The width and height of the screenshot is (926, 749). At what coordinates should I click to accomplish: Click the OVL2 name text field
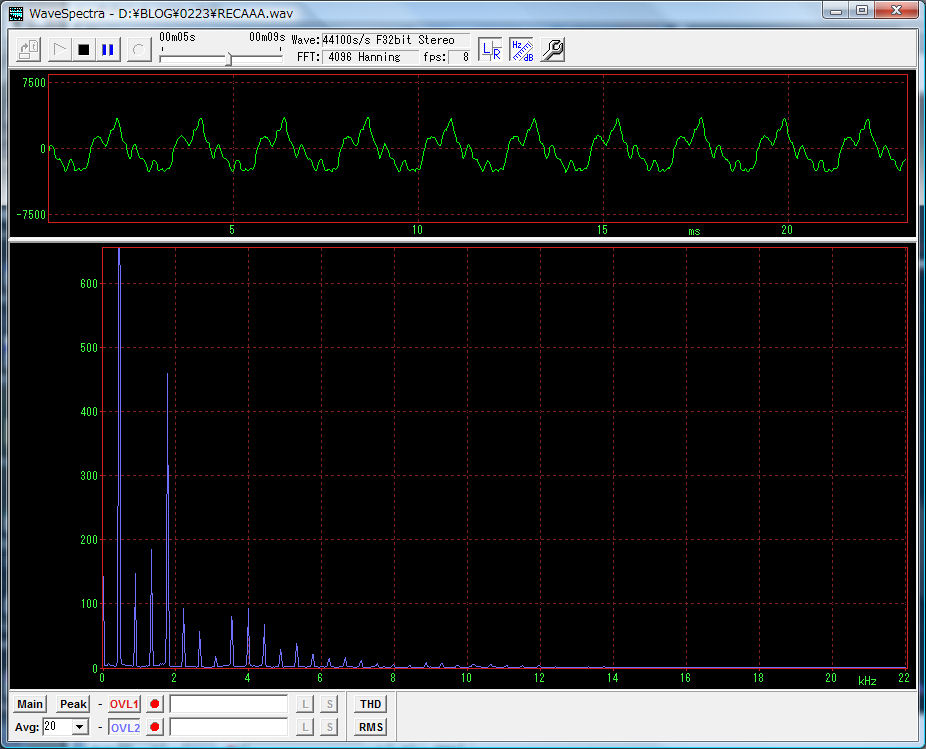229,727
